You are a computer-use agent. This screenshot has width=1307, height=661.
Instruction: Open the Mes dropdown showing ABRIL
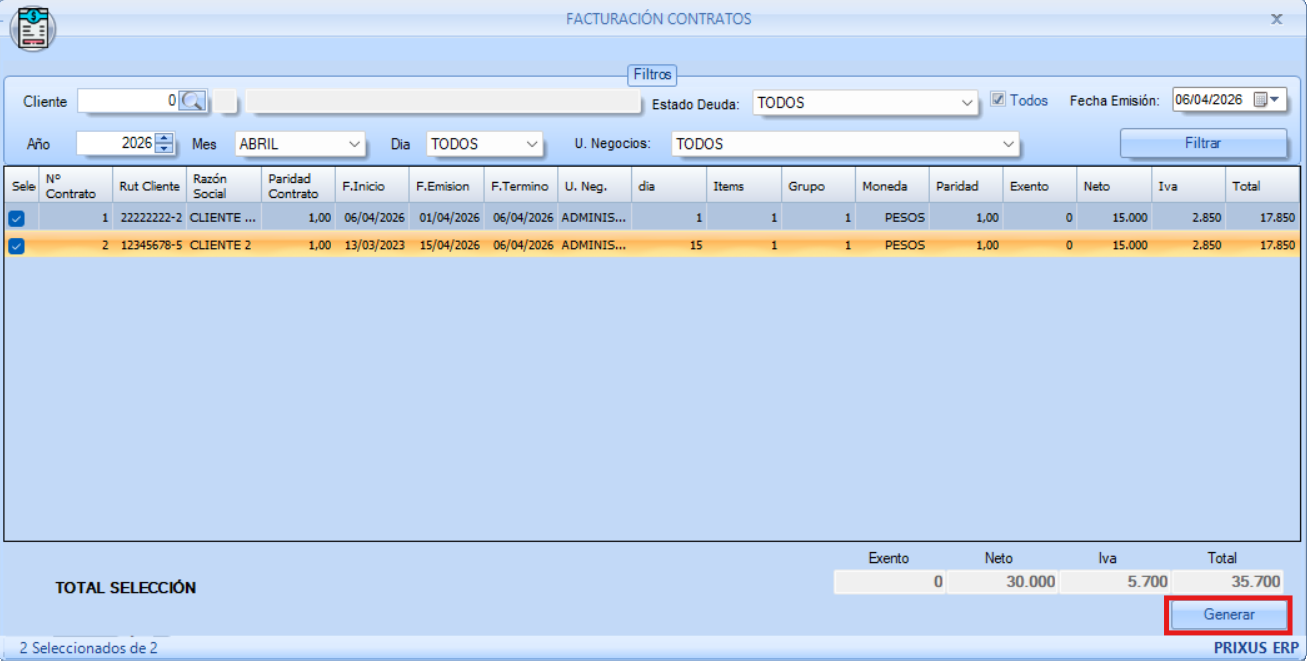coord(355,144)
